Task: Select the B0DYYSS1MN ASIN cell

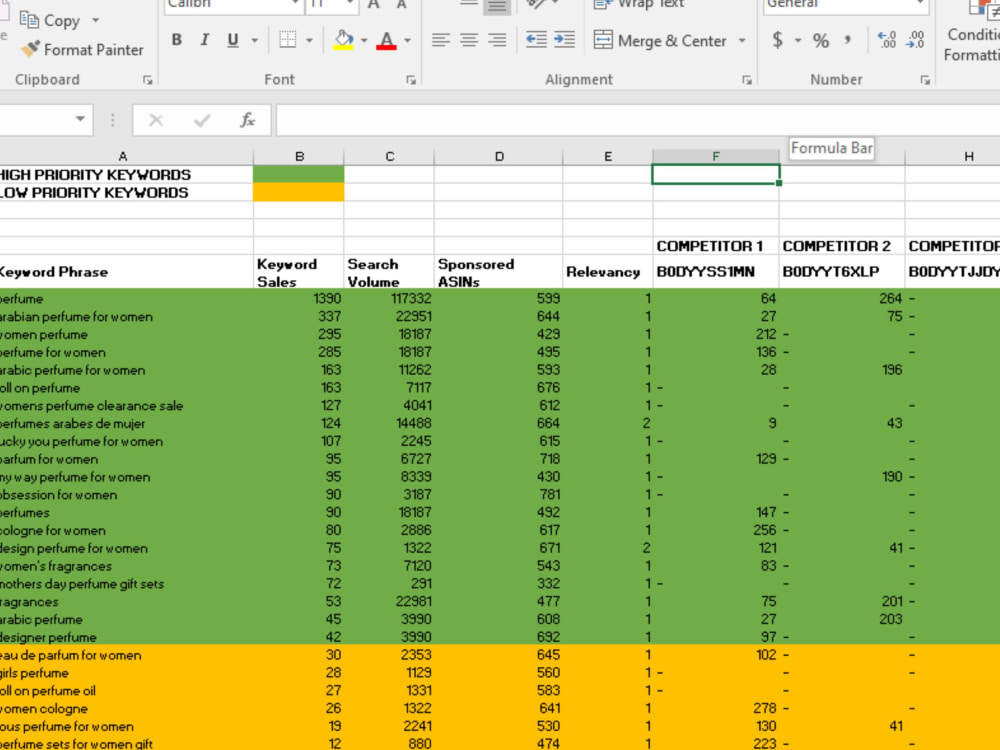Action: (x=716, y=272)
